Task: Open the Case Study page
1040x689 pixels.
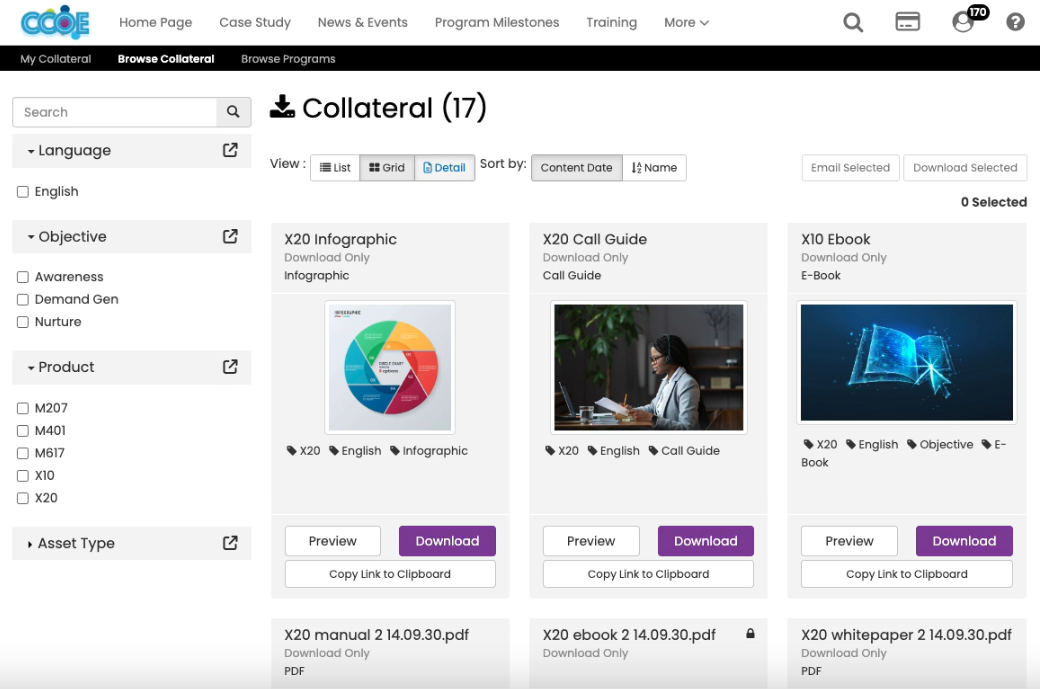Action: click(x=254, y=21)
